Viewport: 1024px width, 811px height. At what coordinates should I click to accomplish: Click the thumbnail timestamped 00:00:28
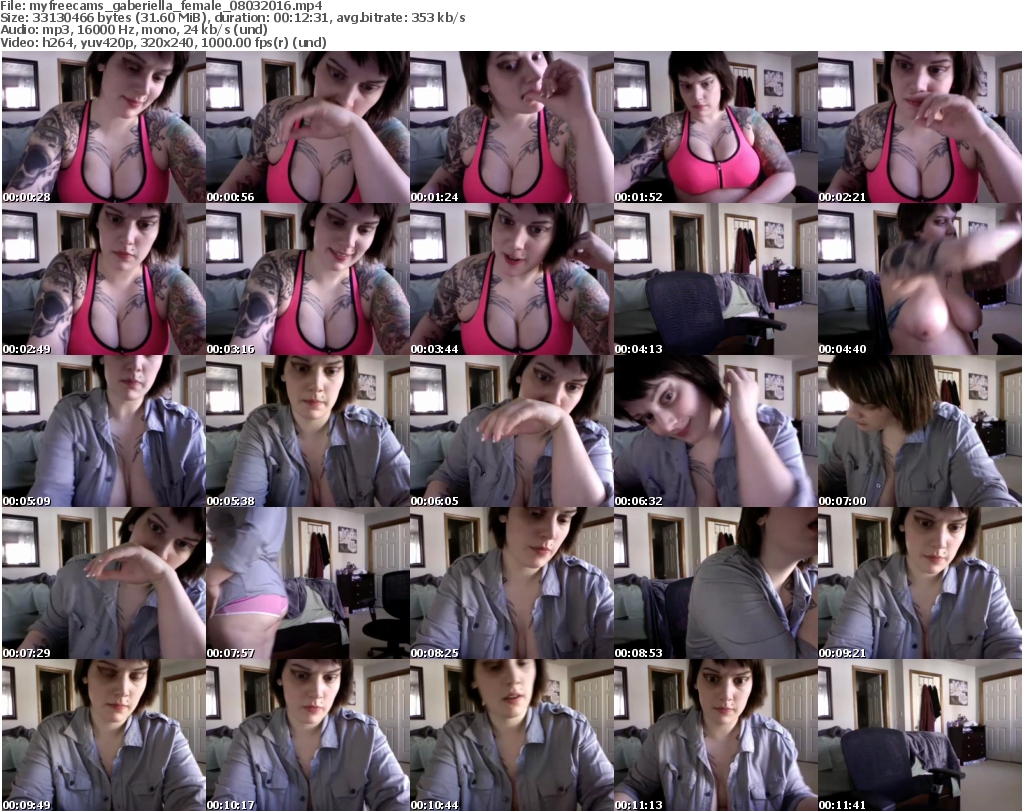pyautogui.click(x=103, y=127)
